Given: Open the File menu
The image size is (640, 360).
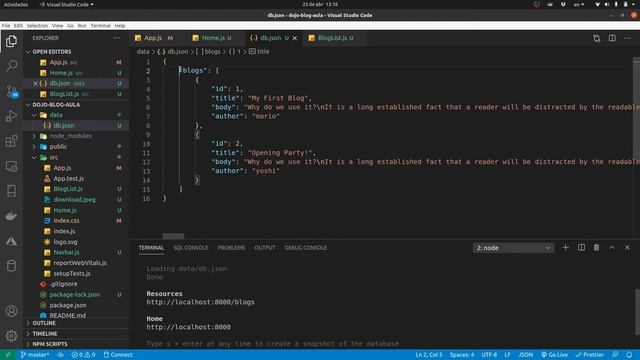Looking at the screenshot, I should 6,25.
